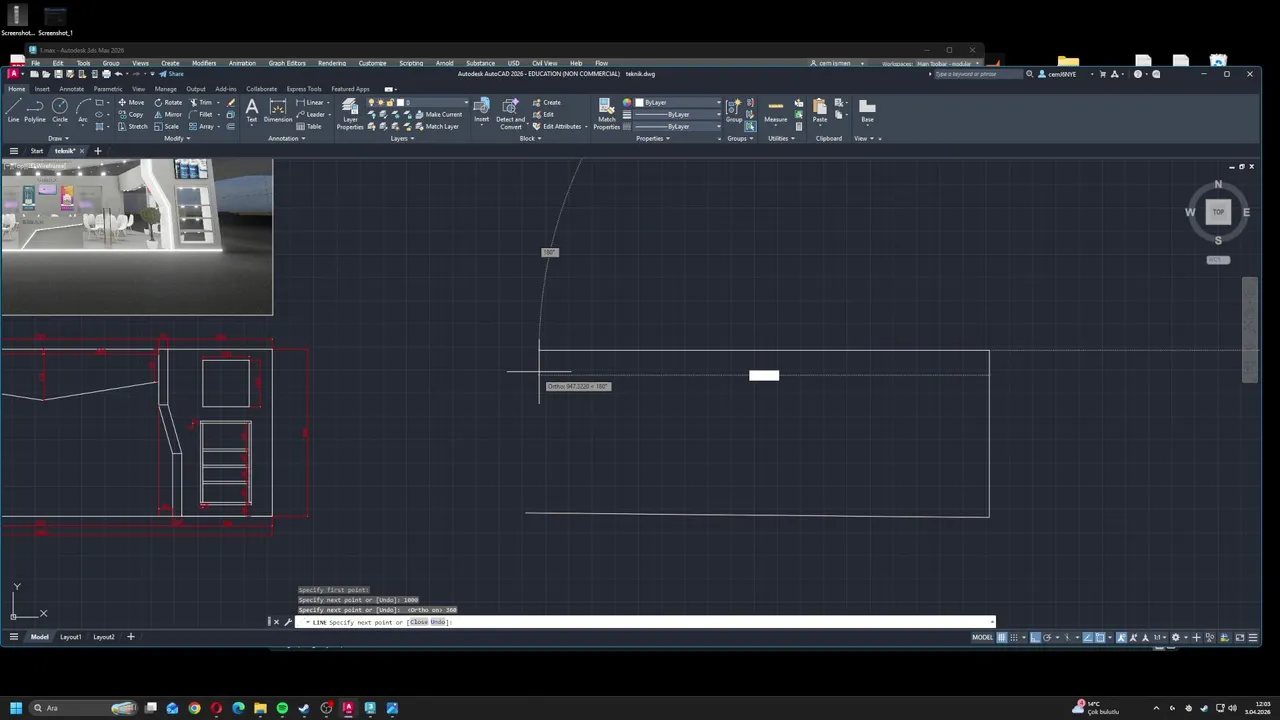1280x720 pixels.
Task: Open the Parametric ribbon tab
Action: tap(108, 89)
